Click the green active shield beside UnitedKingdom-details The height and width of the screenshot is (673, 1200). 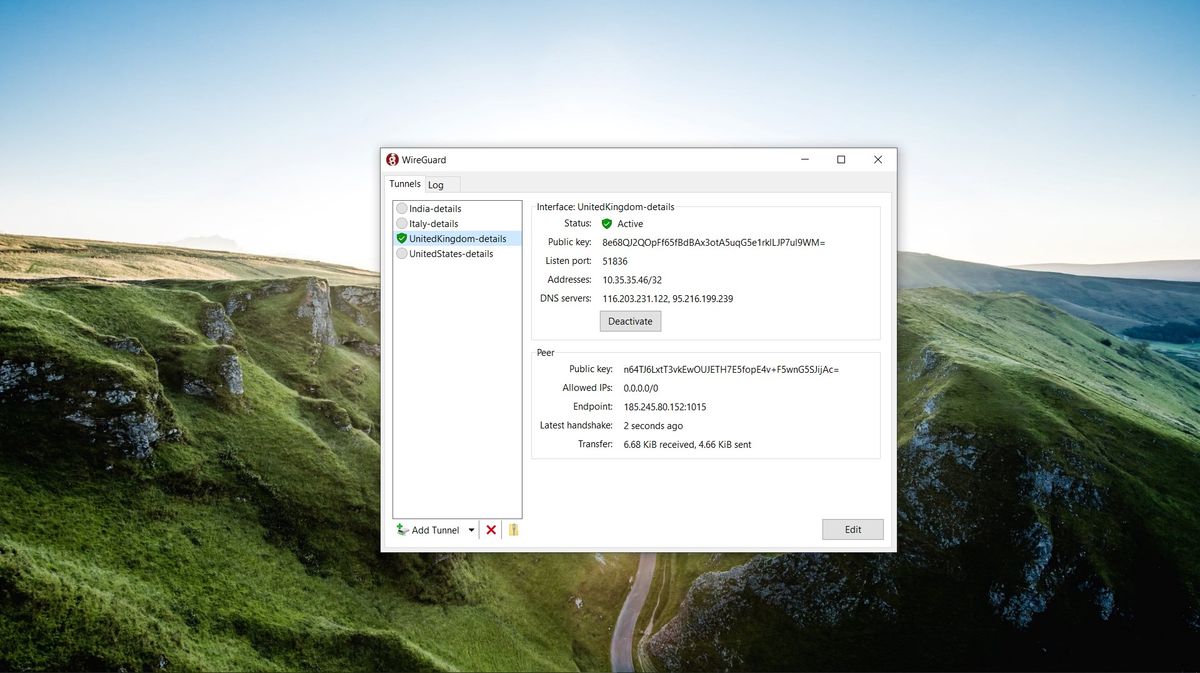click(401, 238)
